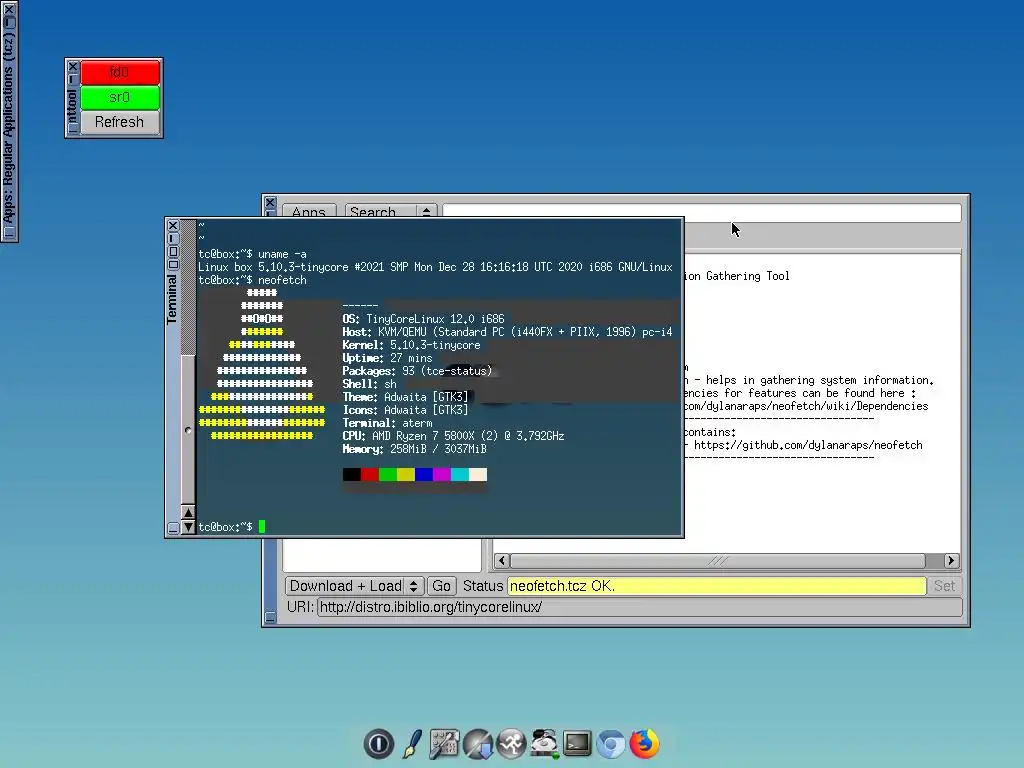Click the Go button
1024x768 pixels.
click(x=441, y=586)
